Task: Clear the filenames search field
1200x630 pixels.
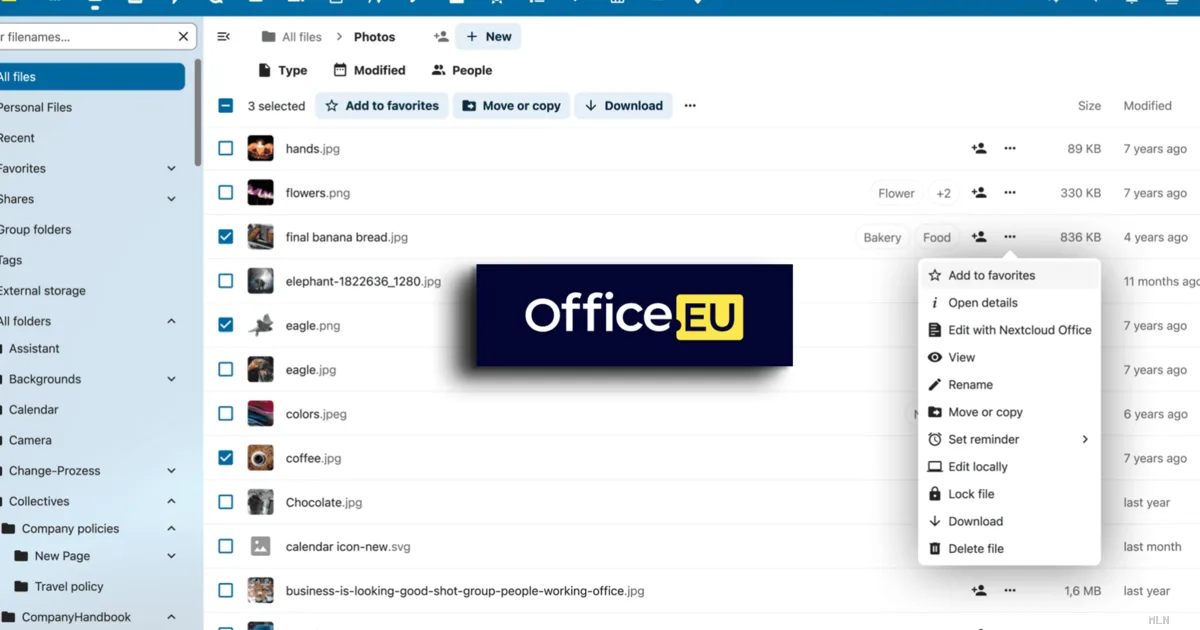Action: [x=183, y=37]
